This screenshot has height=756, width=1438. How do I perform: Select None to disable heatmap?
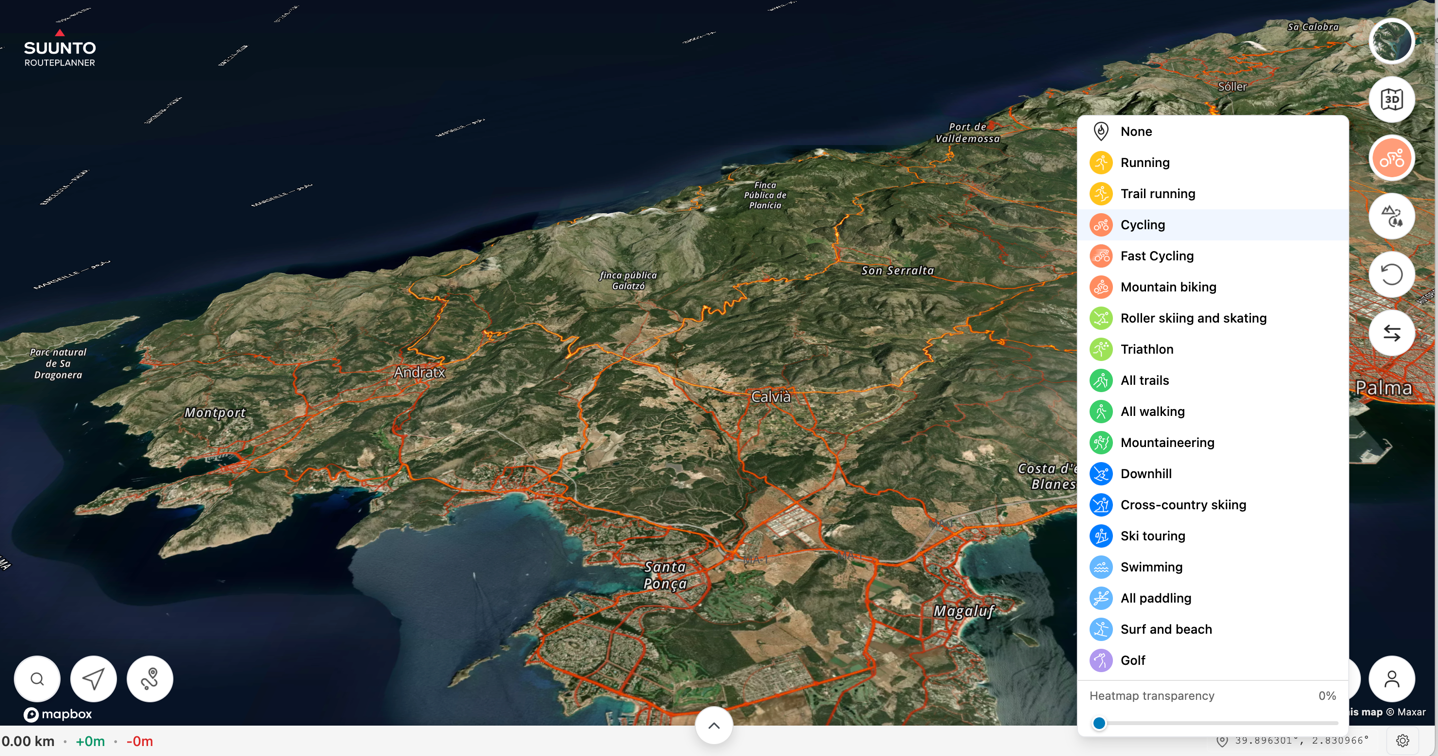click(x=1136, y=132)
